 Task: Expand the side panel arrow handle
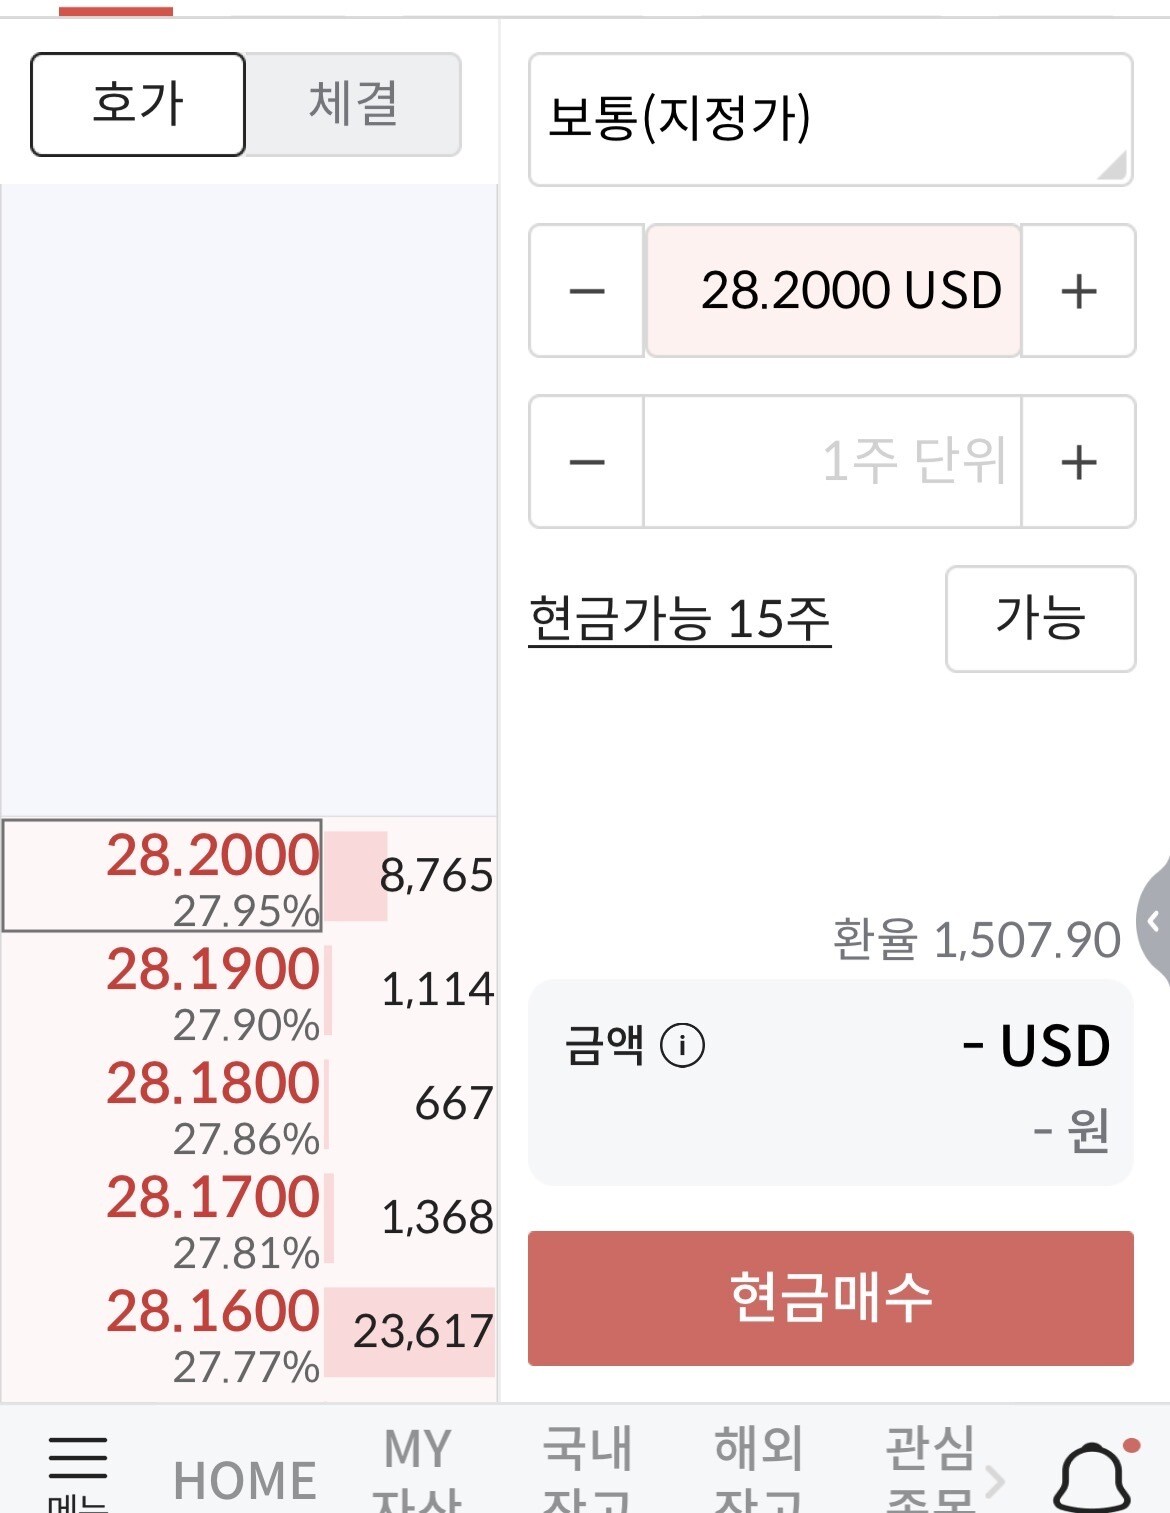(1154, 921)
